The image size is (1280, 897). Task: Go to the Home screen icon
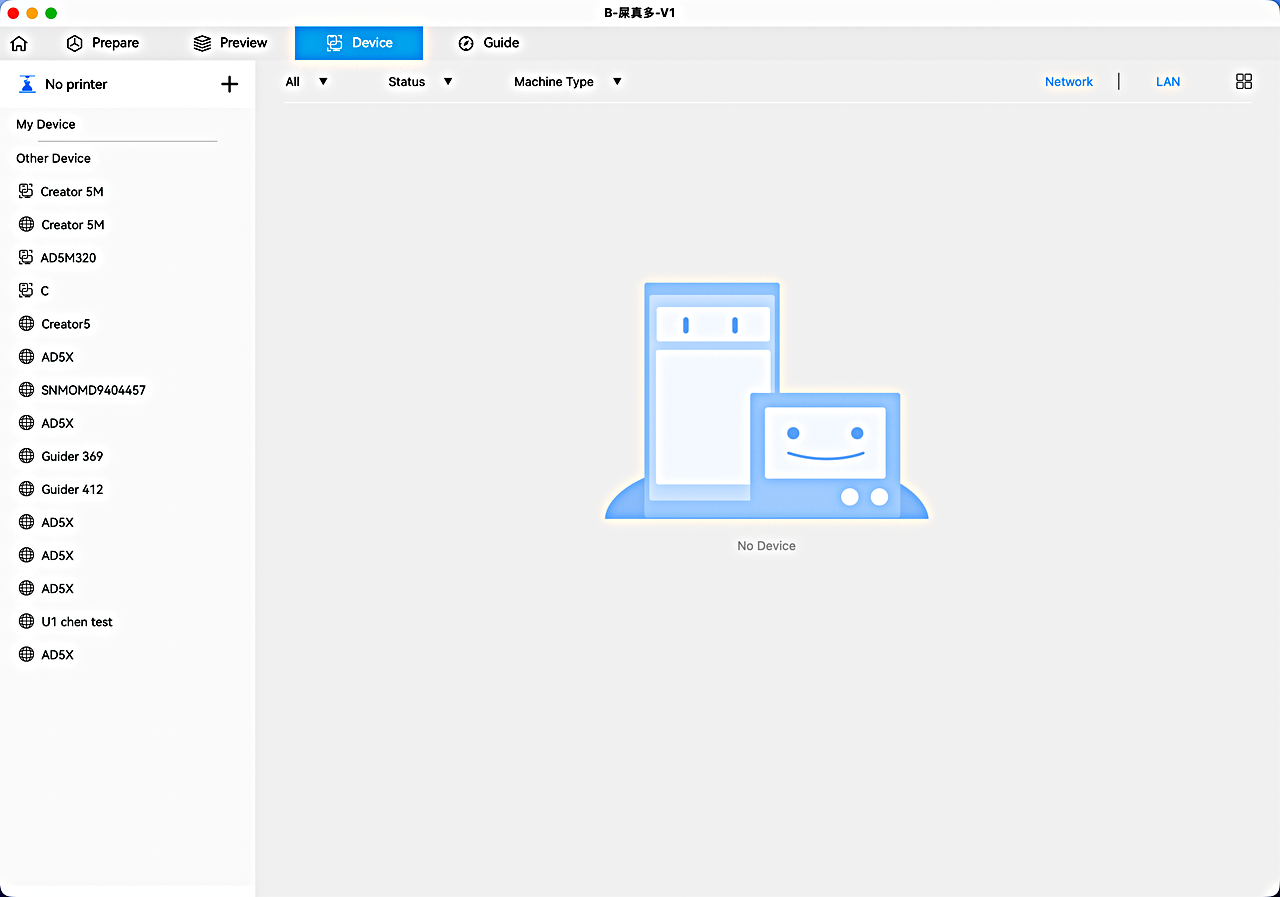click(x=18, y=43)
